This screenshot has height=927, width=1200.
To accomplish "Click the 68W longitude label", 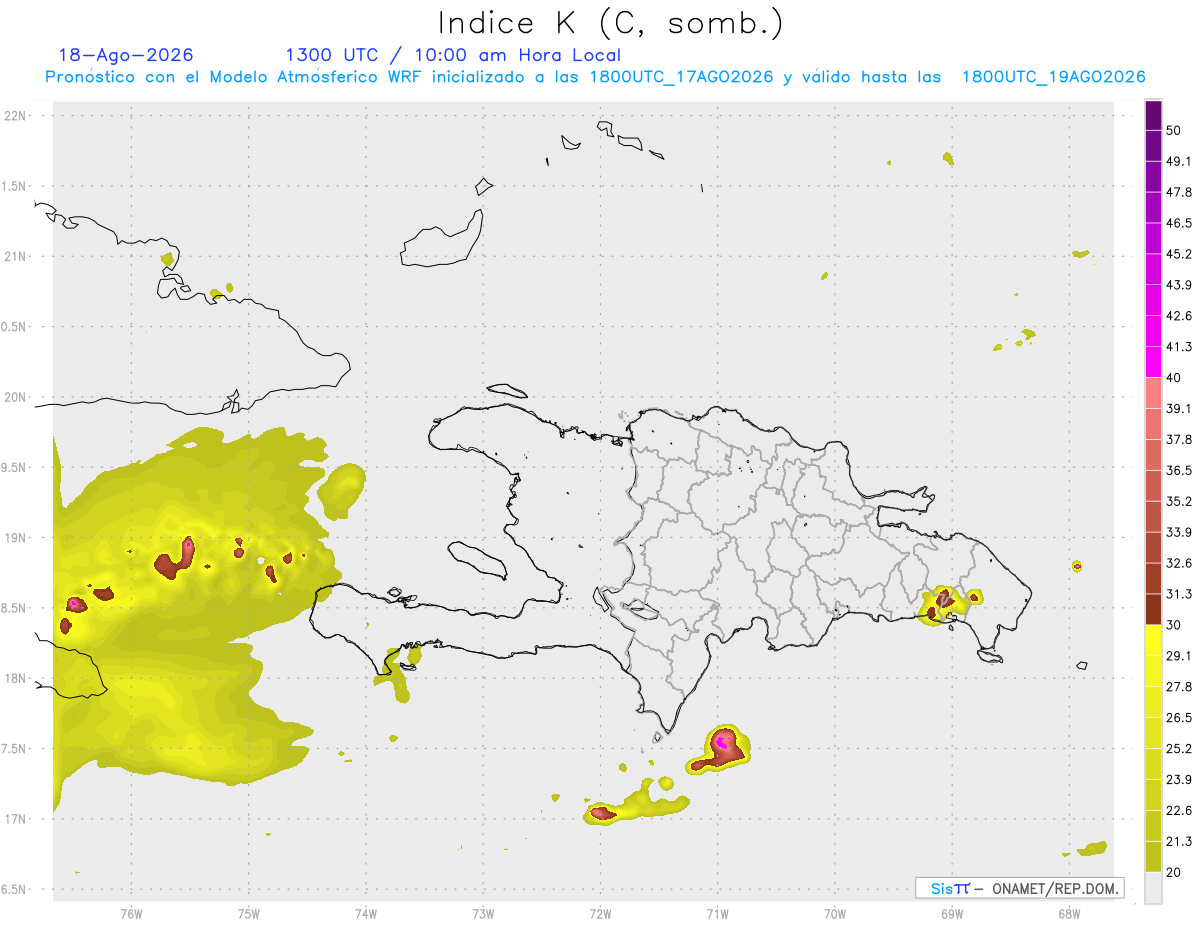I will pos(1069,914).
